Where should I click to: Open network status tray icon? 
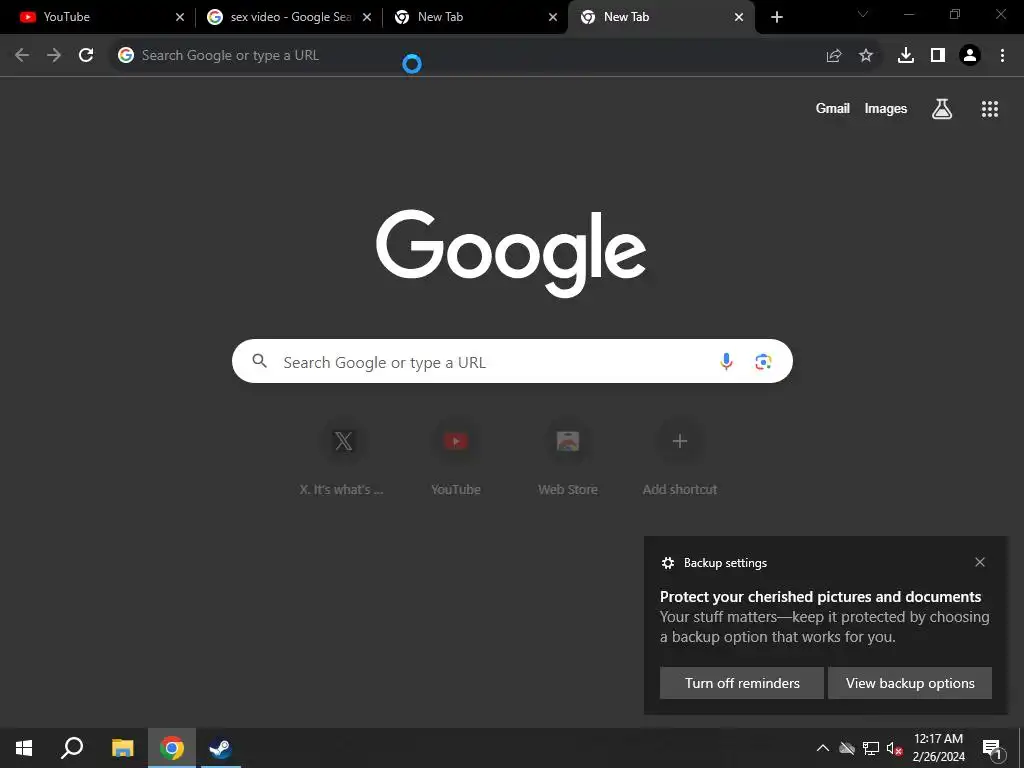click(871, 748)
